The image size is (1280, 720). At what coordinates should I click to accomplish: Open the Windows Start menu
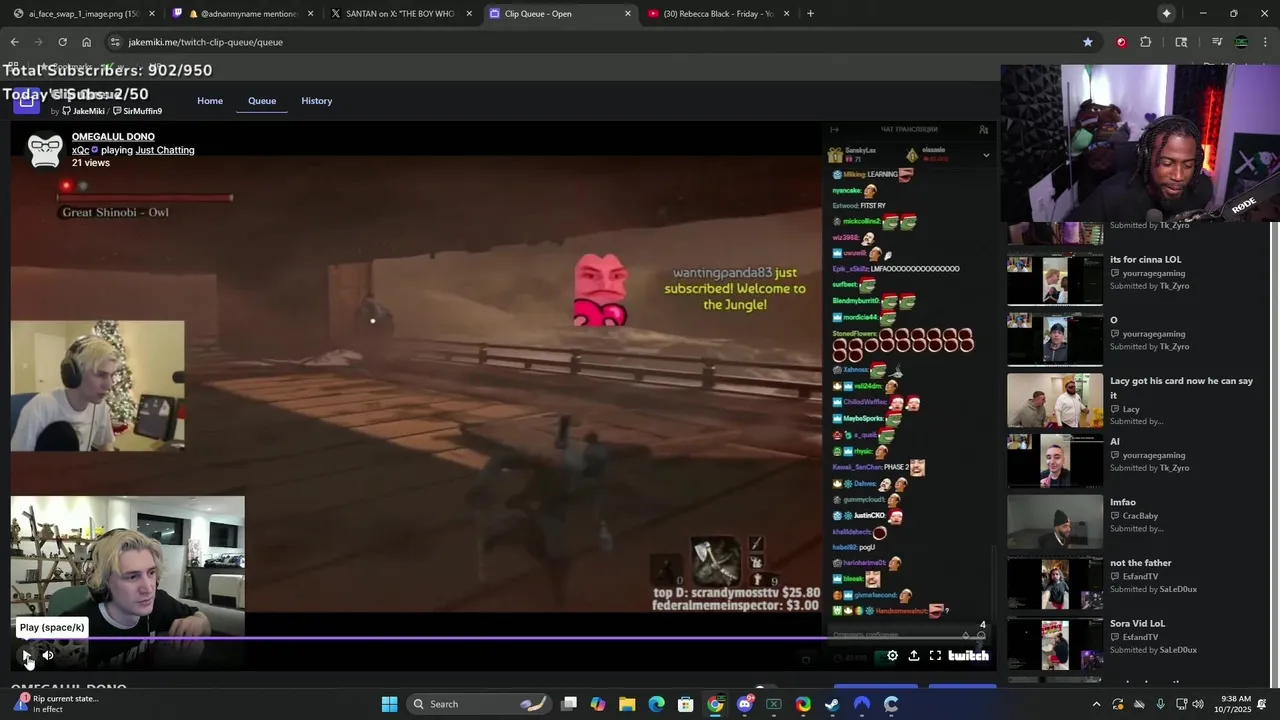[x=389, y=704]
